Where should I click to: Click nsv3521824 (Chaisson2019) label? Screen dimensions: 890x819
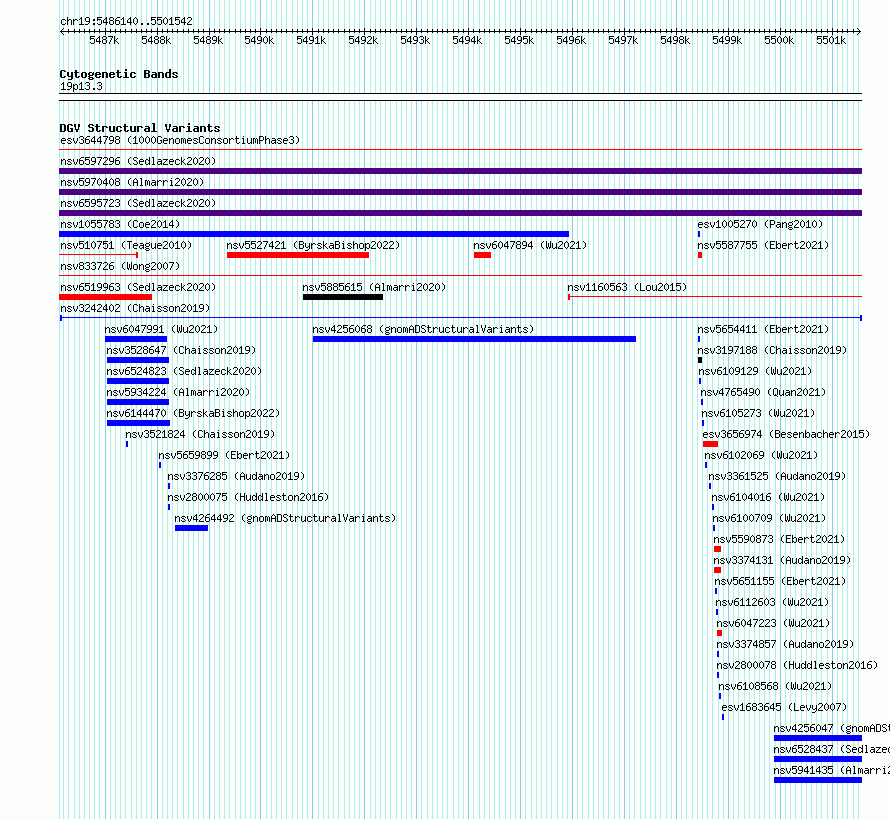coord(200,434)
